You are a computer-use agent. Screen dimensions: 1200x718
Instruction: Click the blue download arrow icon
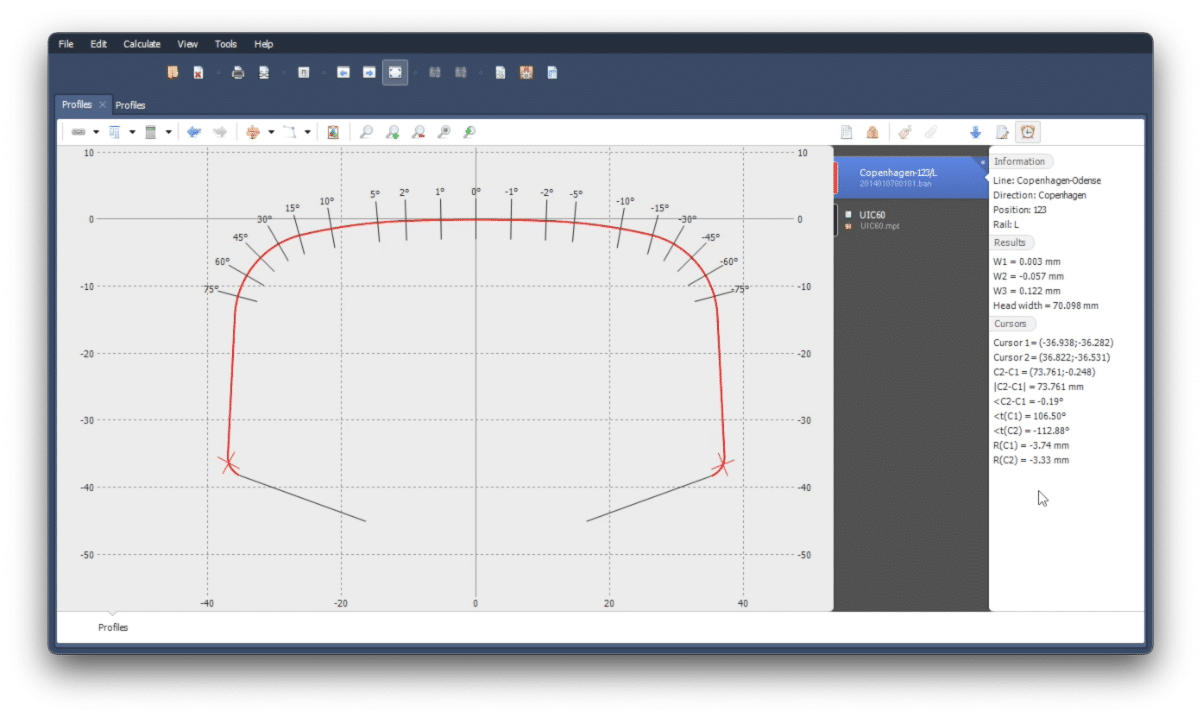[x=975, y=132]
